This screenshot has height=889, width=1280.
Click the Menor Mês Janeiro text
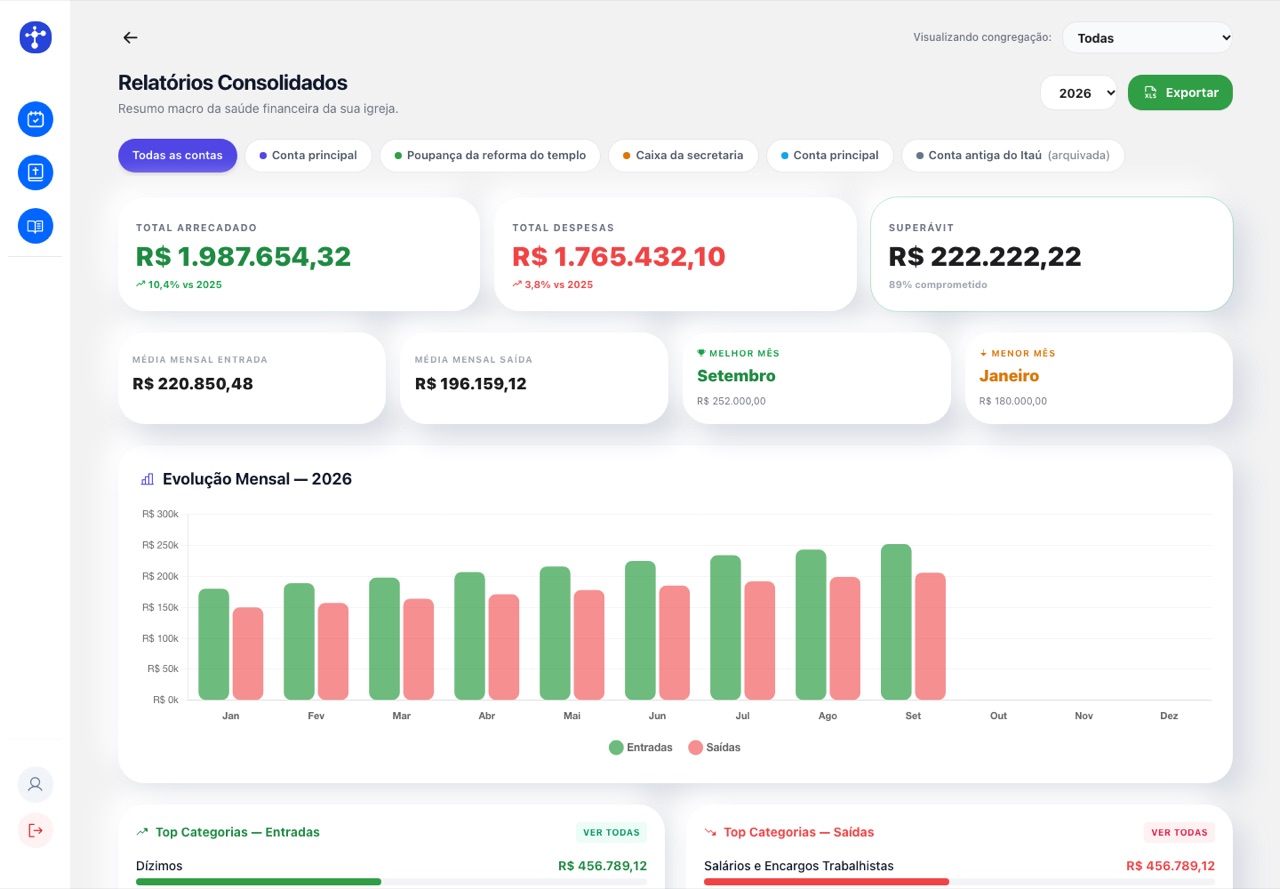(1009, 376)
